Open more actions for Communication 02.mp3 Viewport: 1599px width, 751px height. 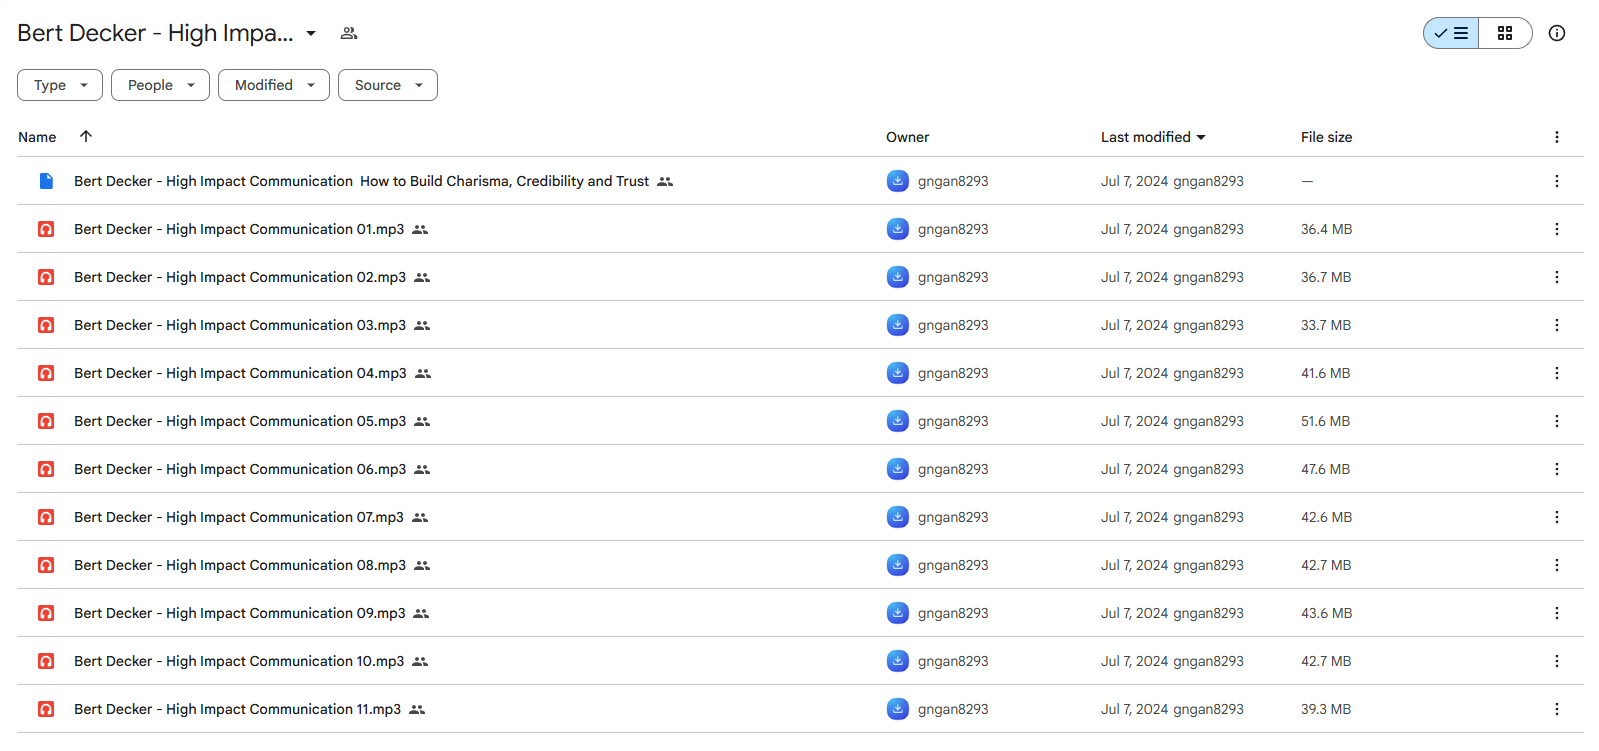point(1557,277)
